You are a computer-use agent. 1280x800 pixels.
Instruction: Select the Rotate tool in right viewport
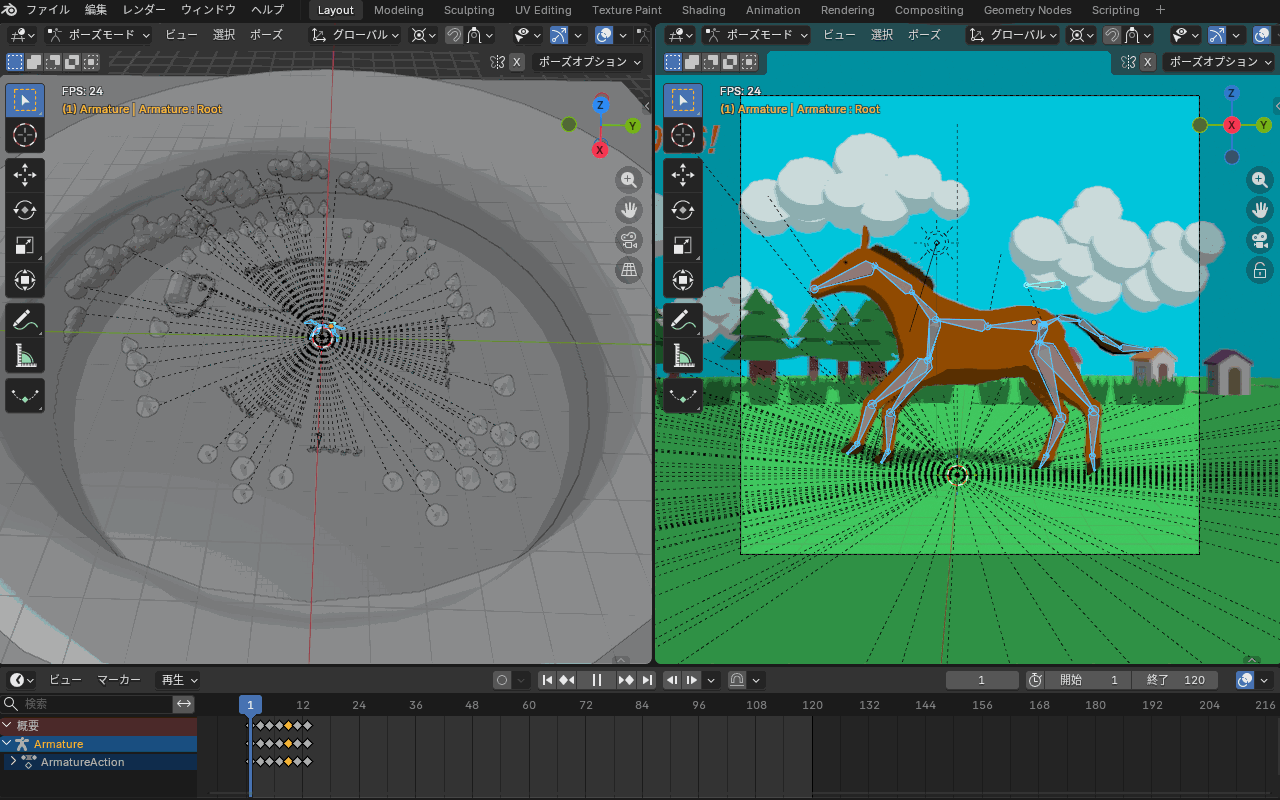point(683,210)
